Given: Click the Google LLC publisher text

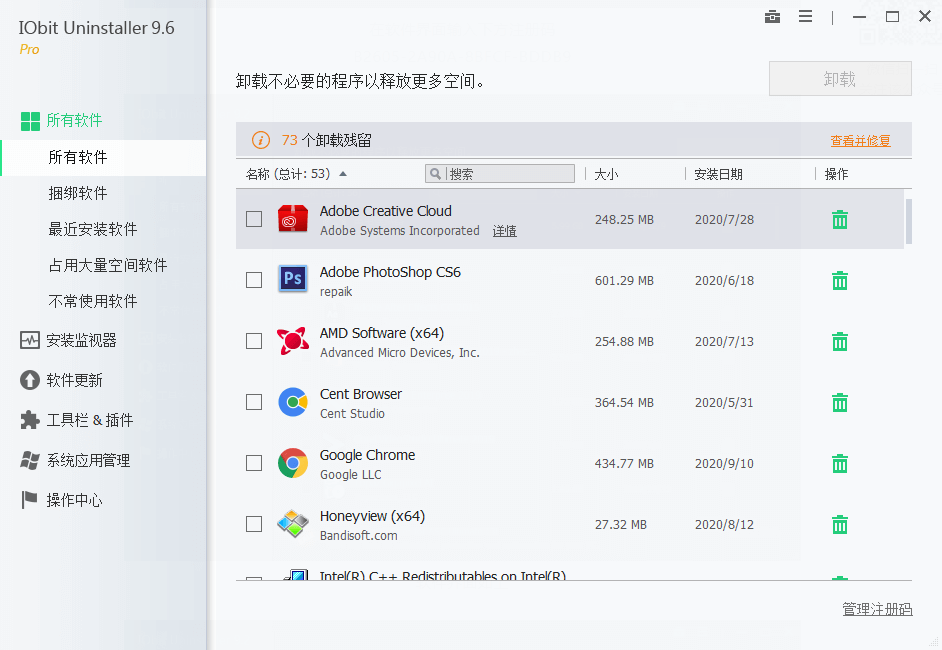Looking at the screenshot, I should 350,475.
